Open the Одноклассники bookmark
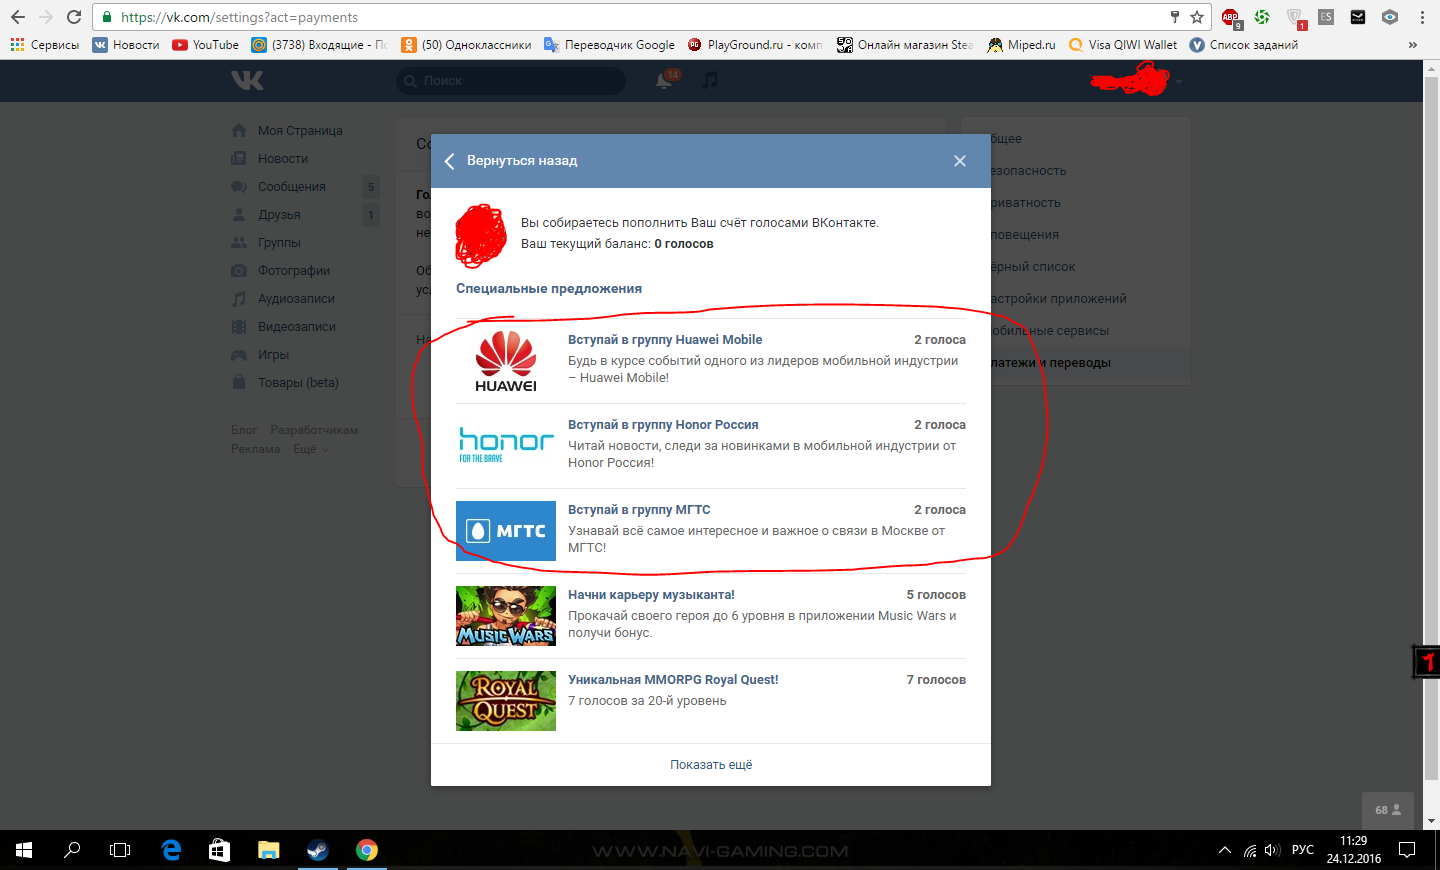The width and height of the screenshot is (1440, 870). pos(466,45)
